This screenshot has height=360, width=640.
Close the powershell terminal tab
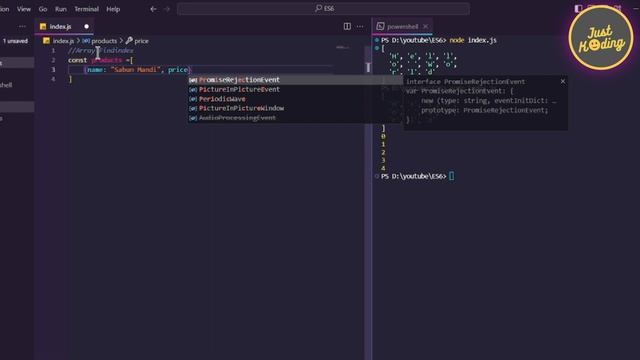click(426, 27)
